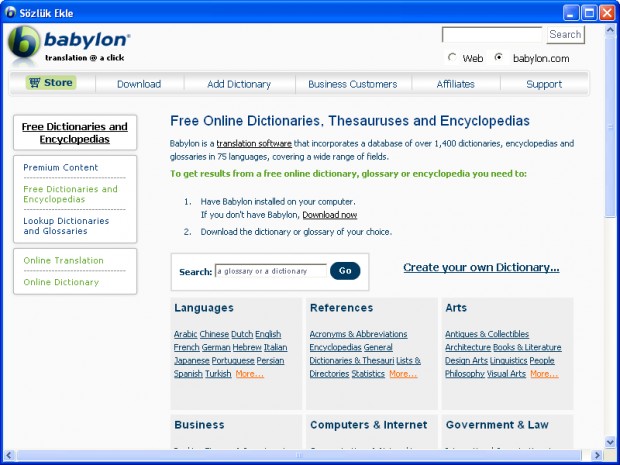
Task: Follow the Download now link
Action: coord(330,215)
